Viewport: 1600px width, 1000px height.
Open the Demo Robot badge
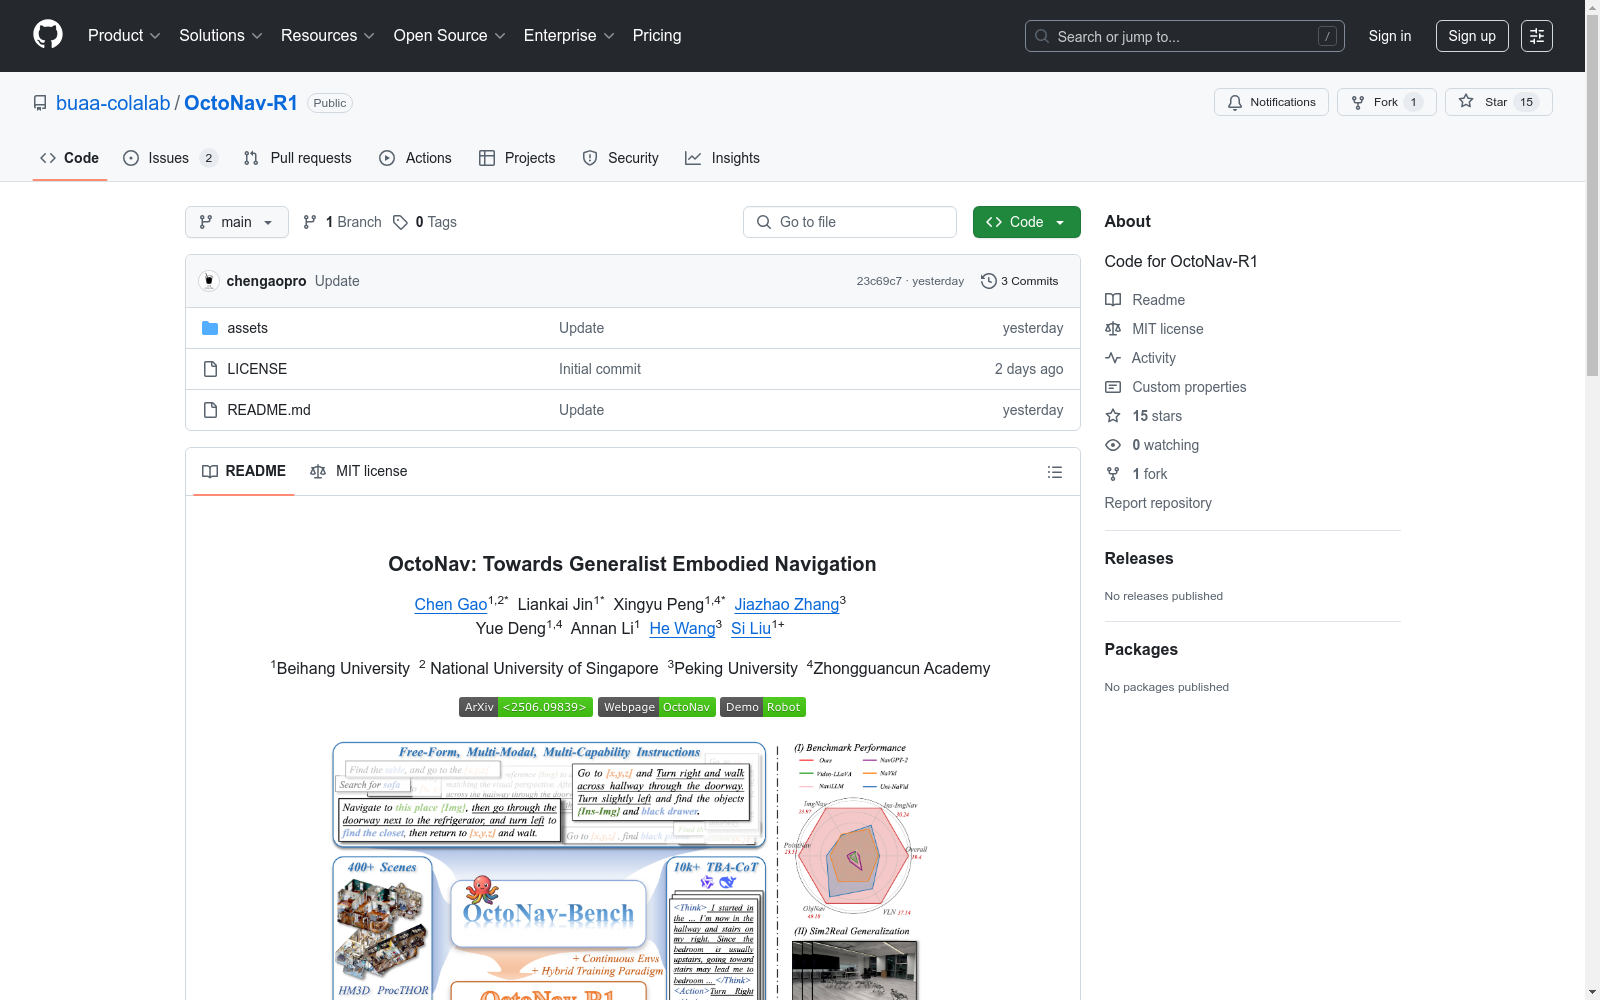click(763, 707)
